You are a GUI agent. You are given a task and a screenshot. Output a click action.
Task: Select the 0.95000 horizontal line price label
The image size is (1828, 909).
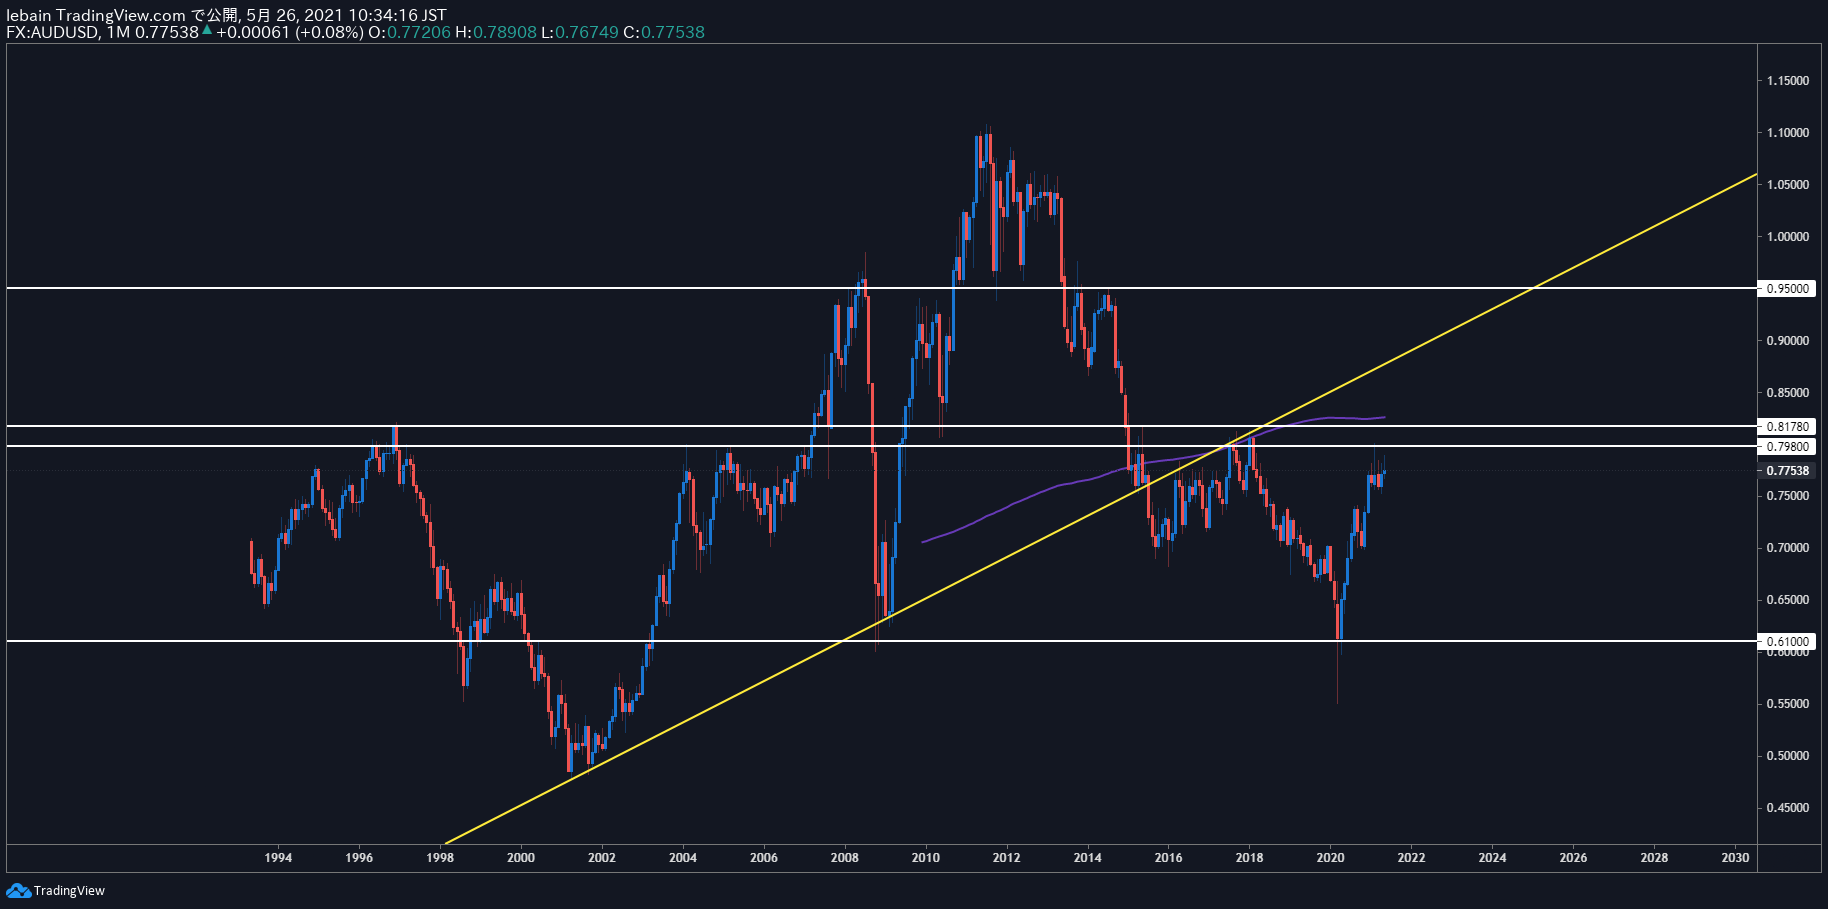click(1787, 288)
